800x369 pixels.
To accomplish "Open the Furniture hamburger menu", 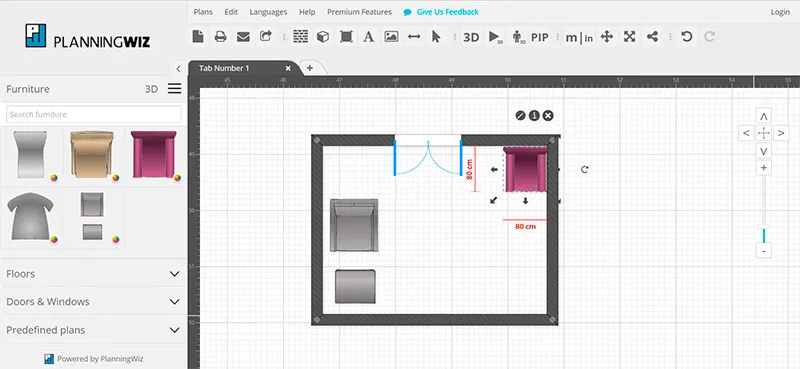I will point(174,89).
